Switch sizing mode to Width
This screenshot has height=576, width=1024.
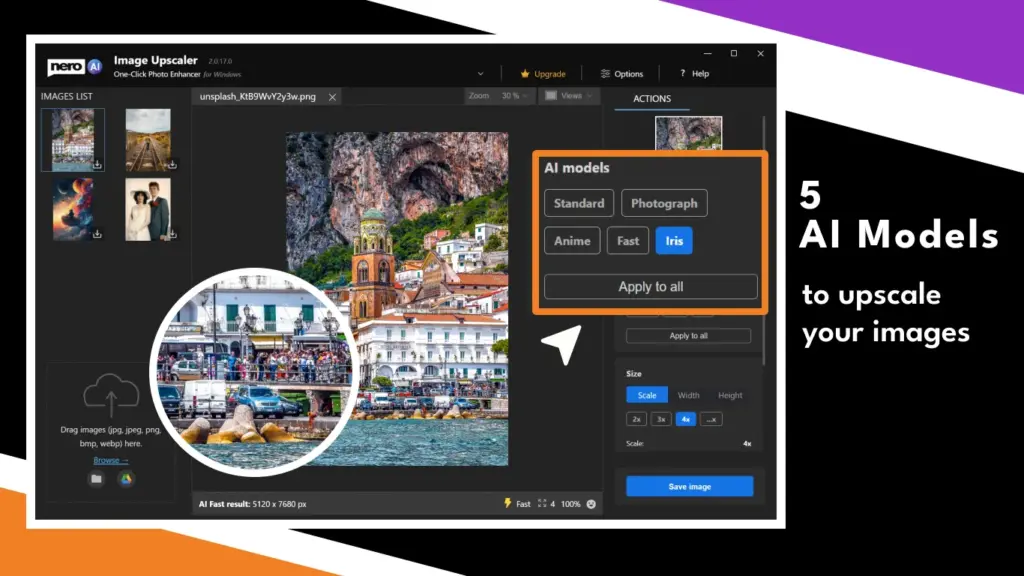(x=689, y=395)
